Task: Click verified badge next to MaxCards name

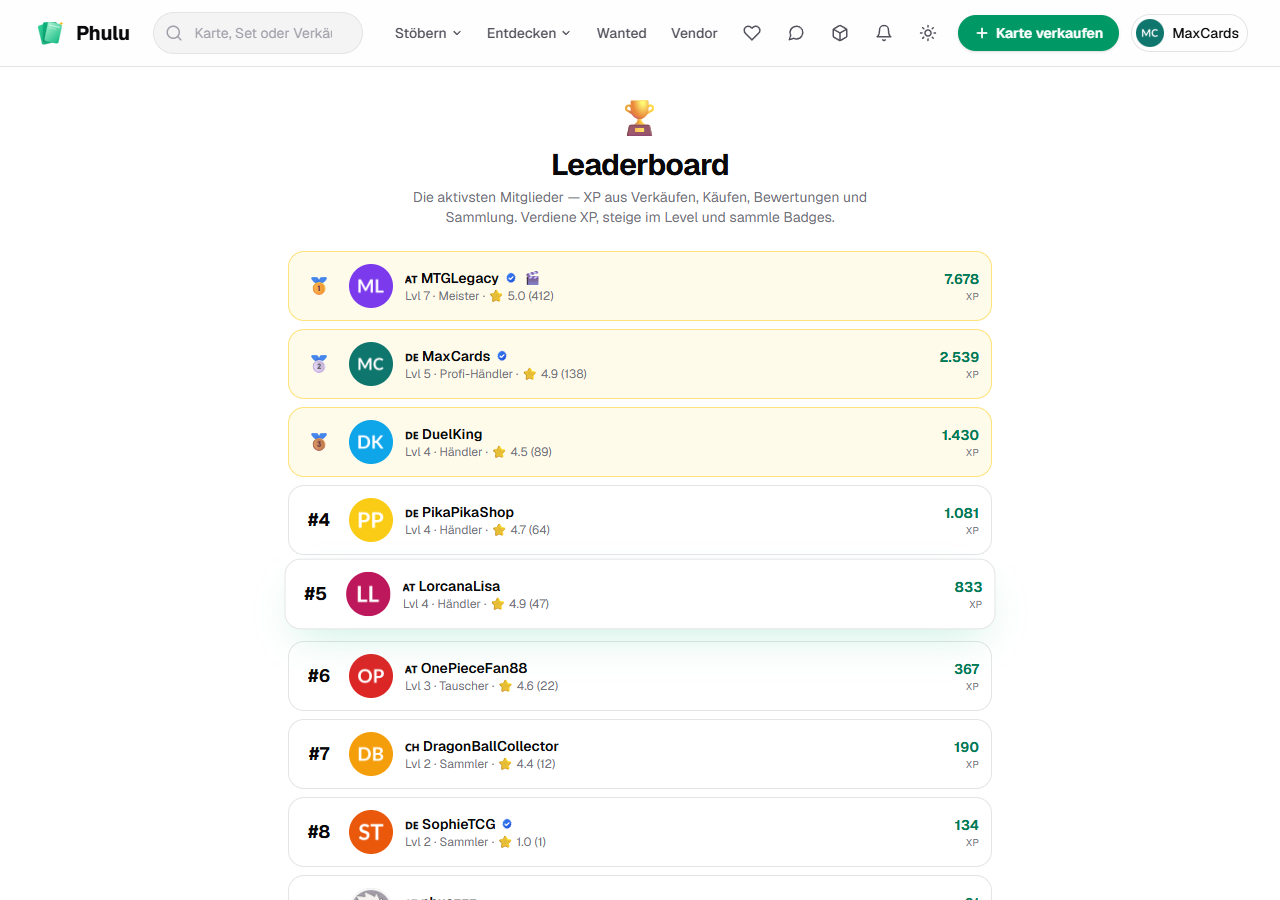Action: [x=502, y=356]
